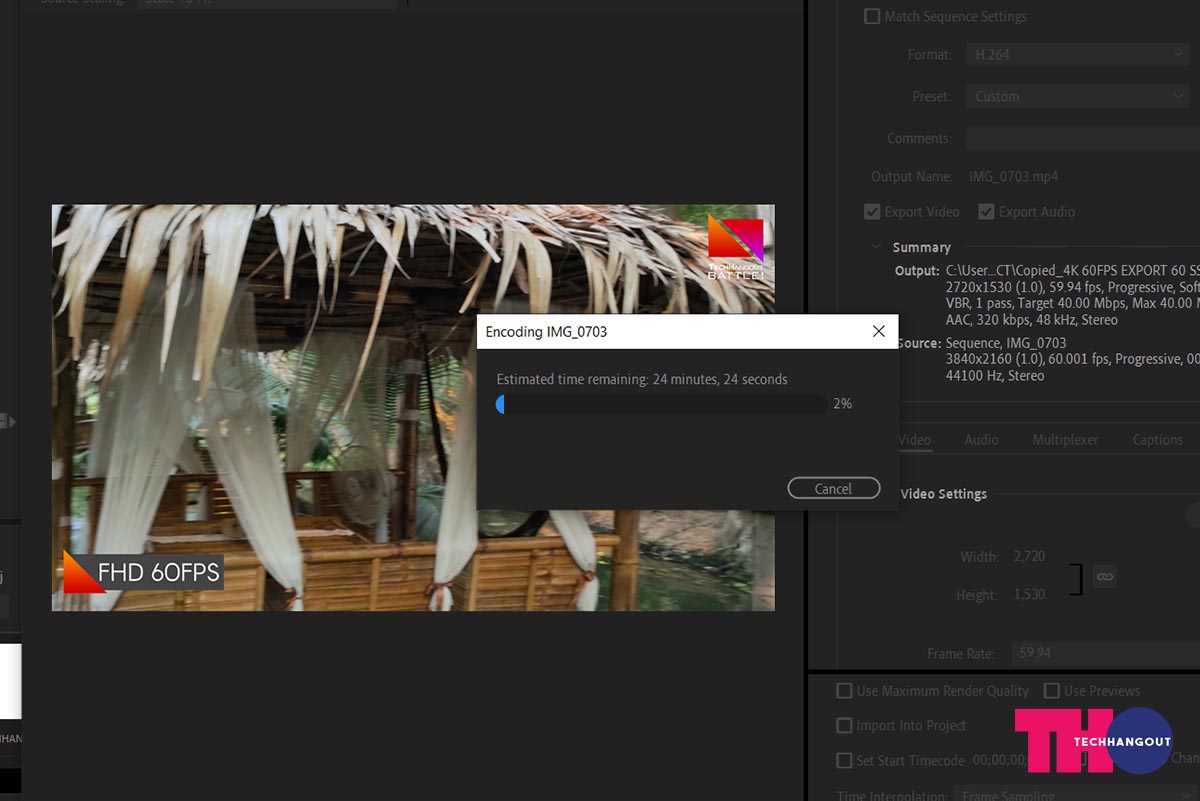
Task: Click the Height value 1,530
Action: pos(1029,594)
